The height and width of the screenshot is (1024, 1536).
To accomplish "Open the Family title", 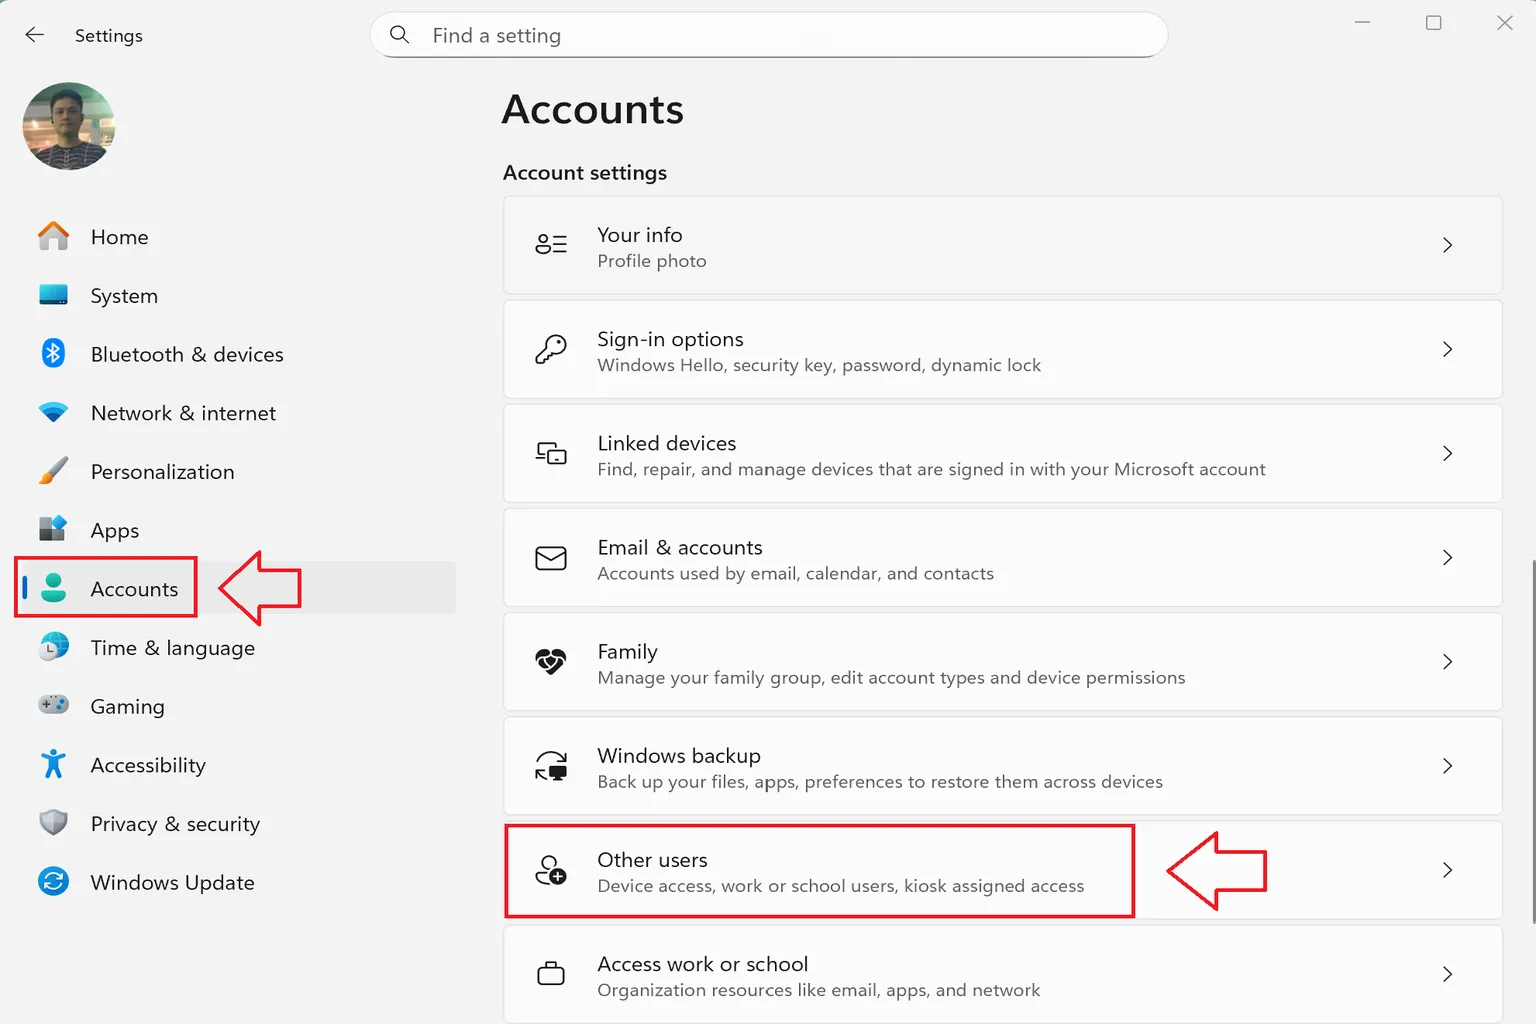I will [x=627, y=652].
